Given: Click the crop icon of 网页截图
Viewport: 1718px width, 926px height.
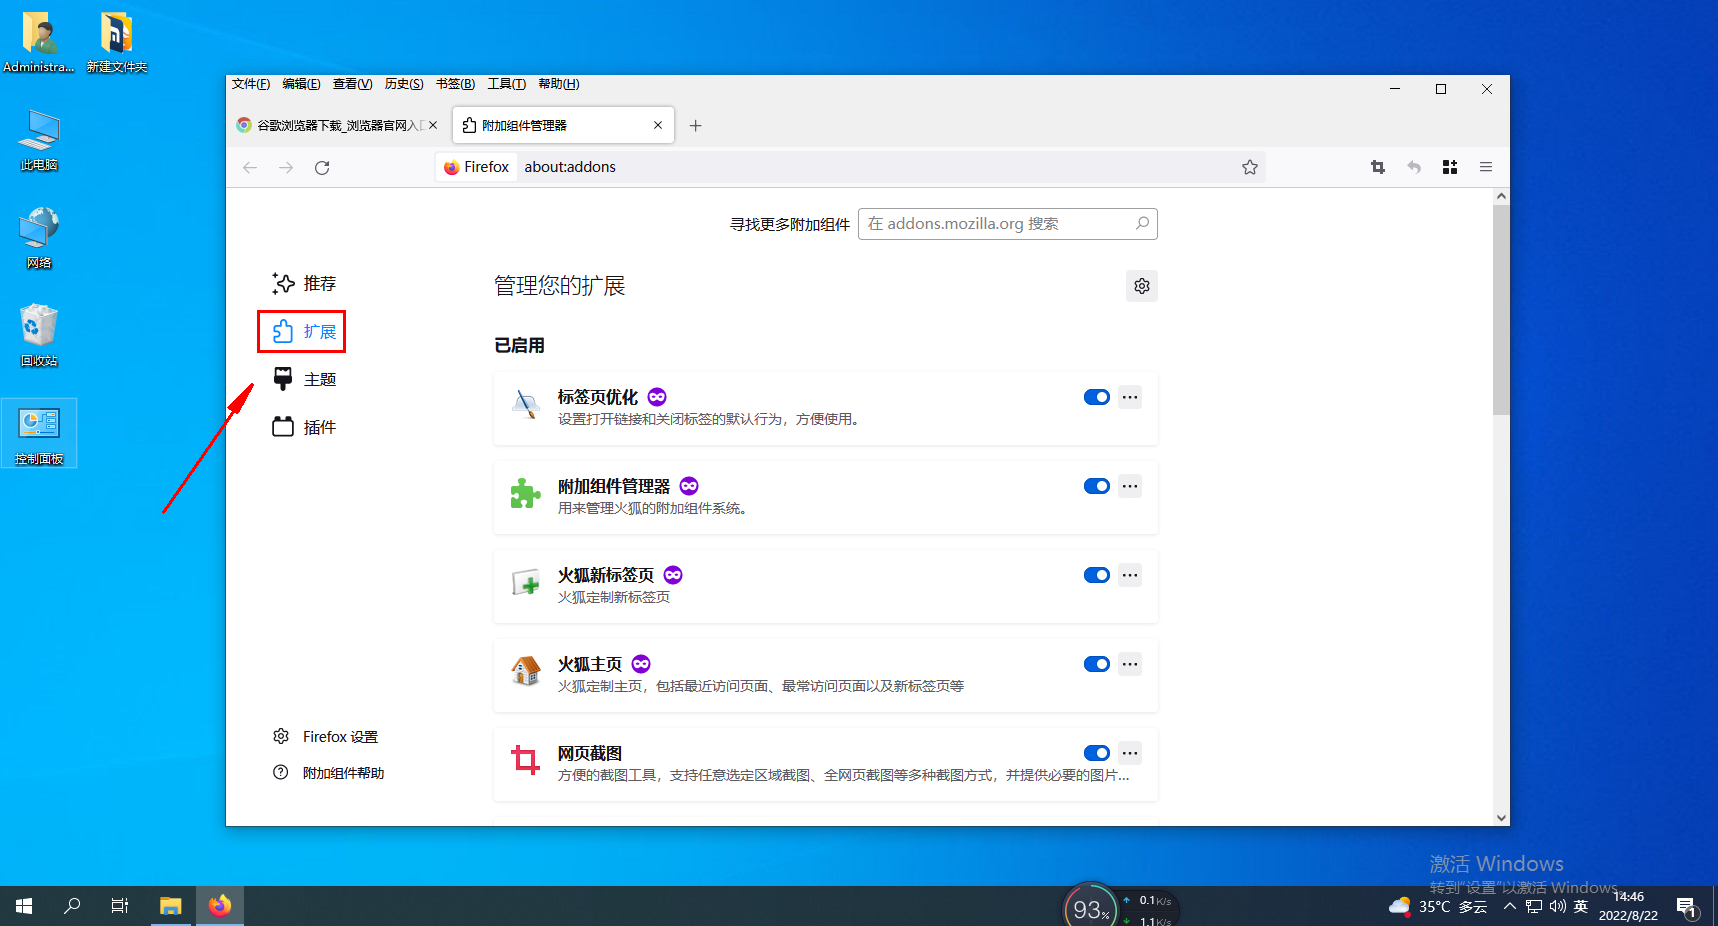Looking at the screenshot, I should pos(526,760).
